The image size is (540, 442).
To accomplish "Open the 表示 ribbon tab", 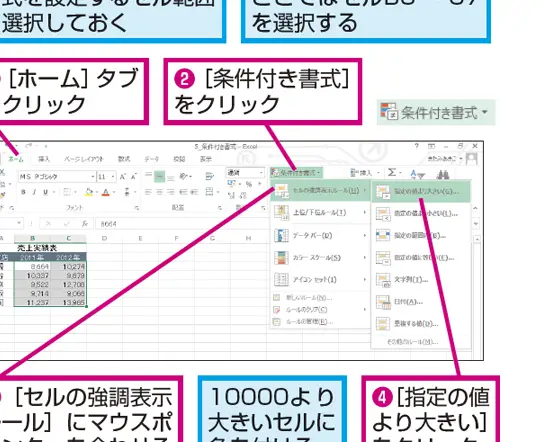I will [x=206, y=159].
